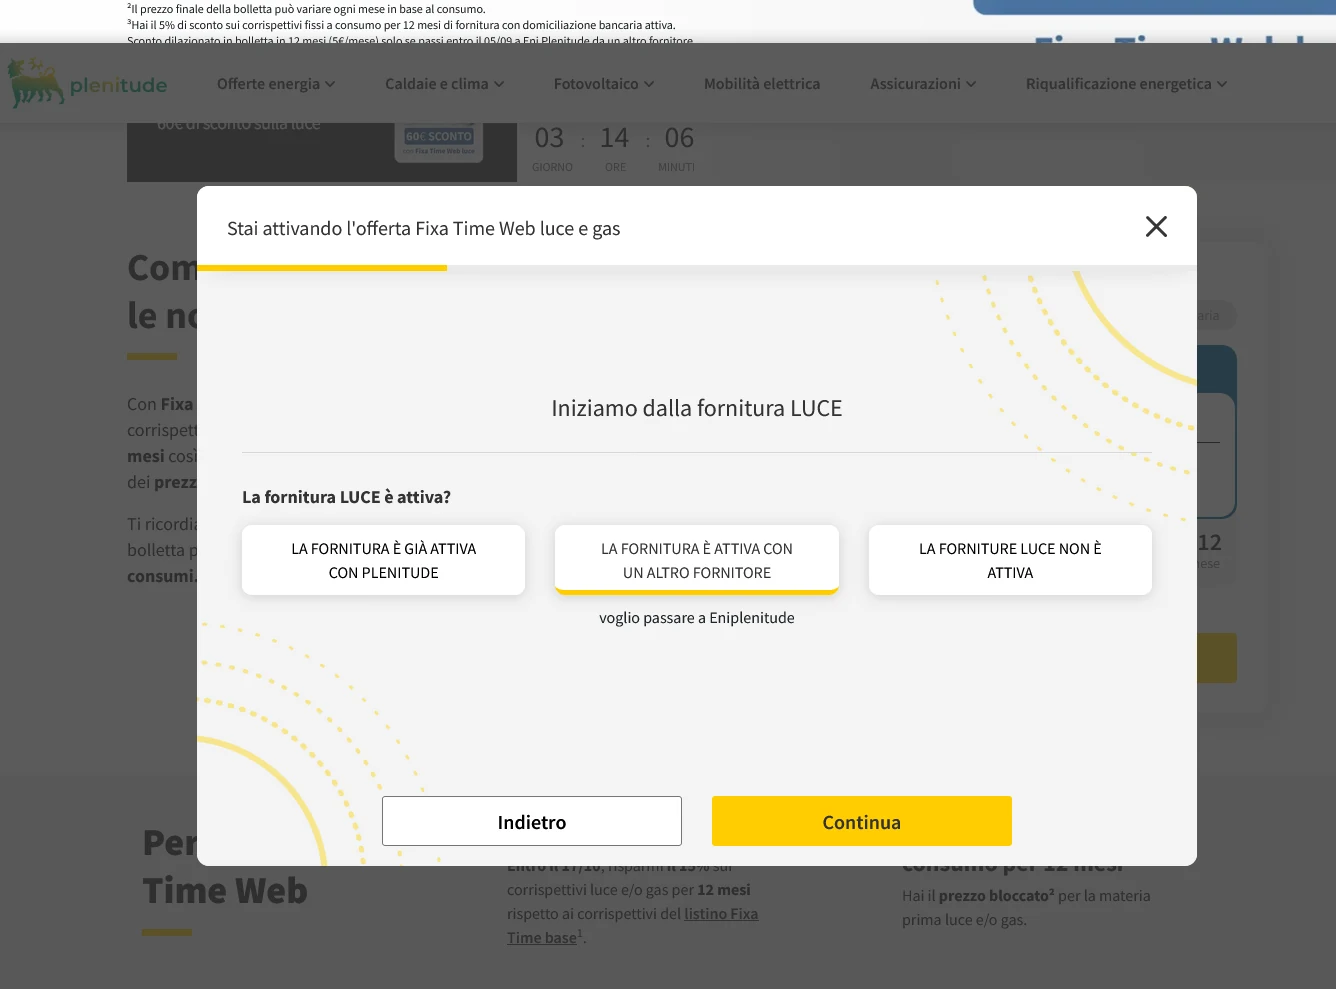Click the 'Iniziamo dalla fornitura LUCE' heading

pos(697,408)
